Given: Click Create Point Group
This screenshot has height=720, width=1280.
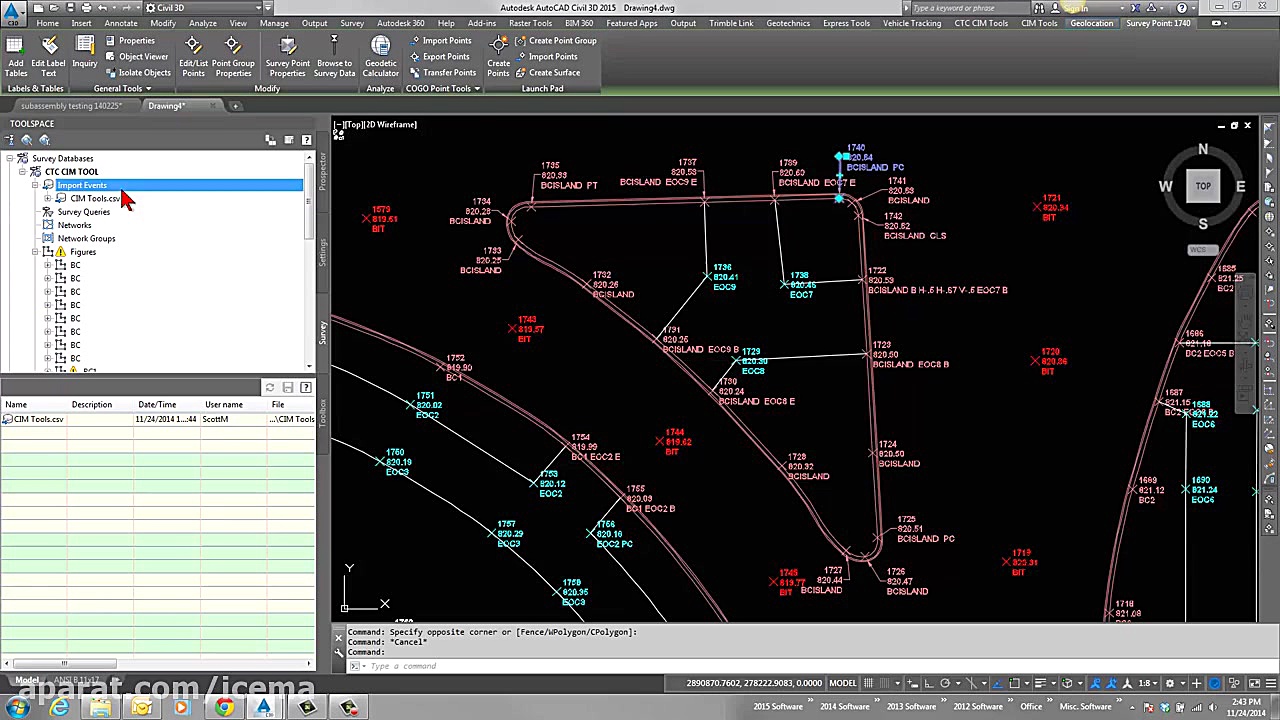Looking at the screenshot, I should pyautogui.click(x=555, y=41).
